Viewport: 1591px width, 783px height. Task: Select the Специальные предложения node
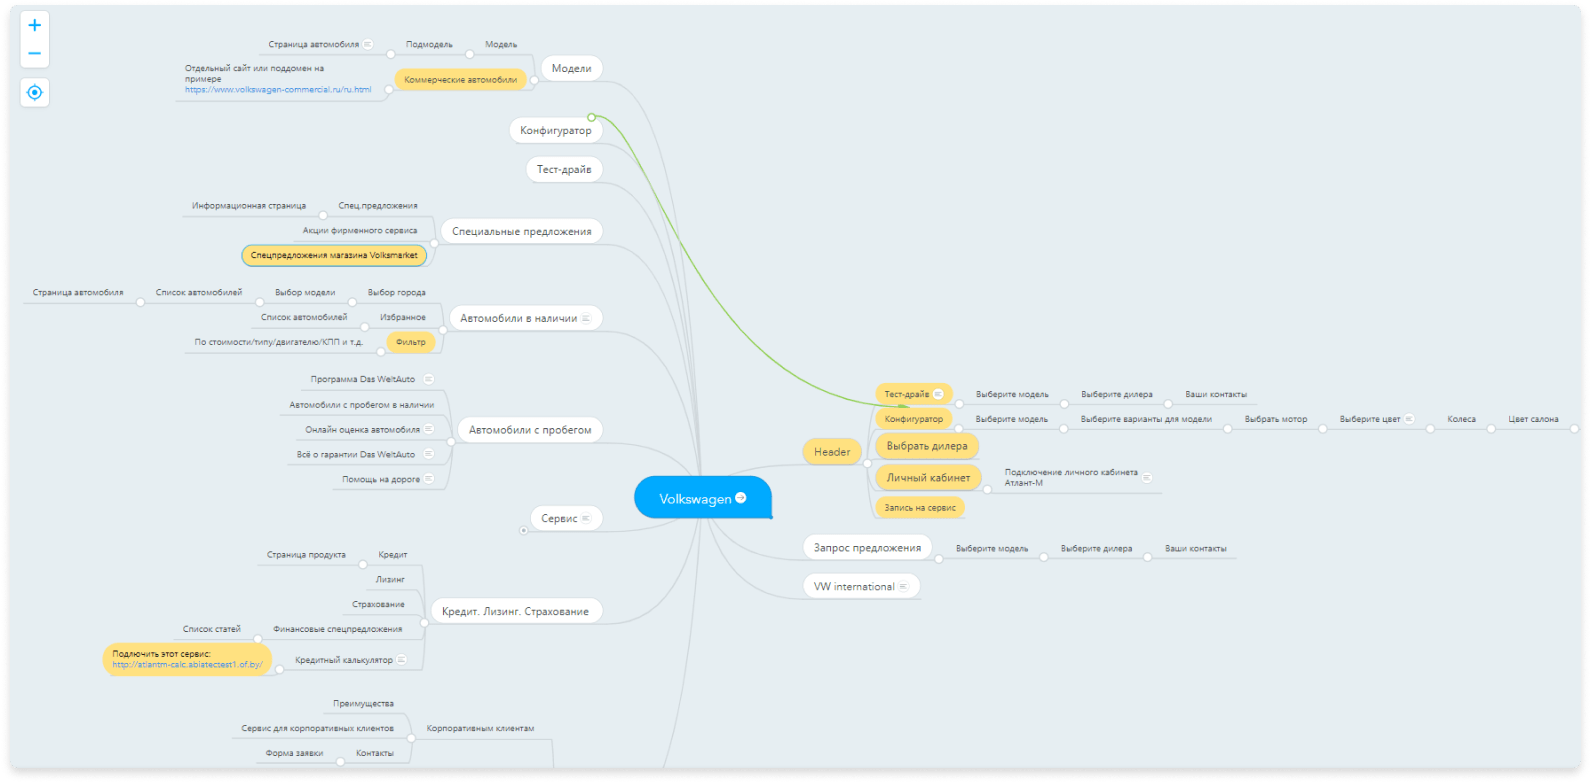click(521, 231)
